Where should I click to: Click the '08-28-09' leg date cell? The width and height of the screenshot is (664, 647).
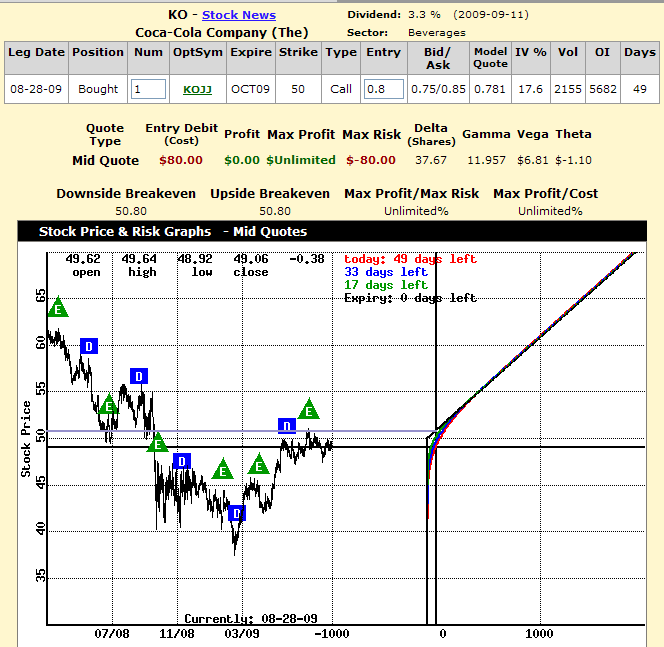(x=36, y=89)
